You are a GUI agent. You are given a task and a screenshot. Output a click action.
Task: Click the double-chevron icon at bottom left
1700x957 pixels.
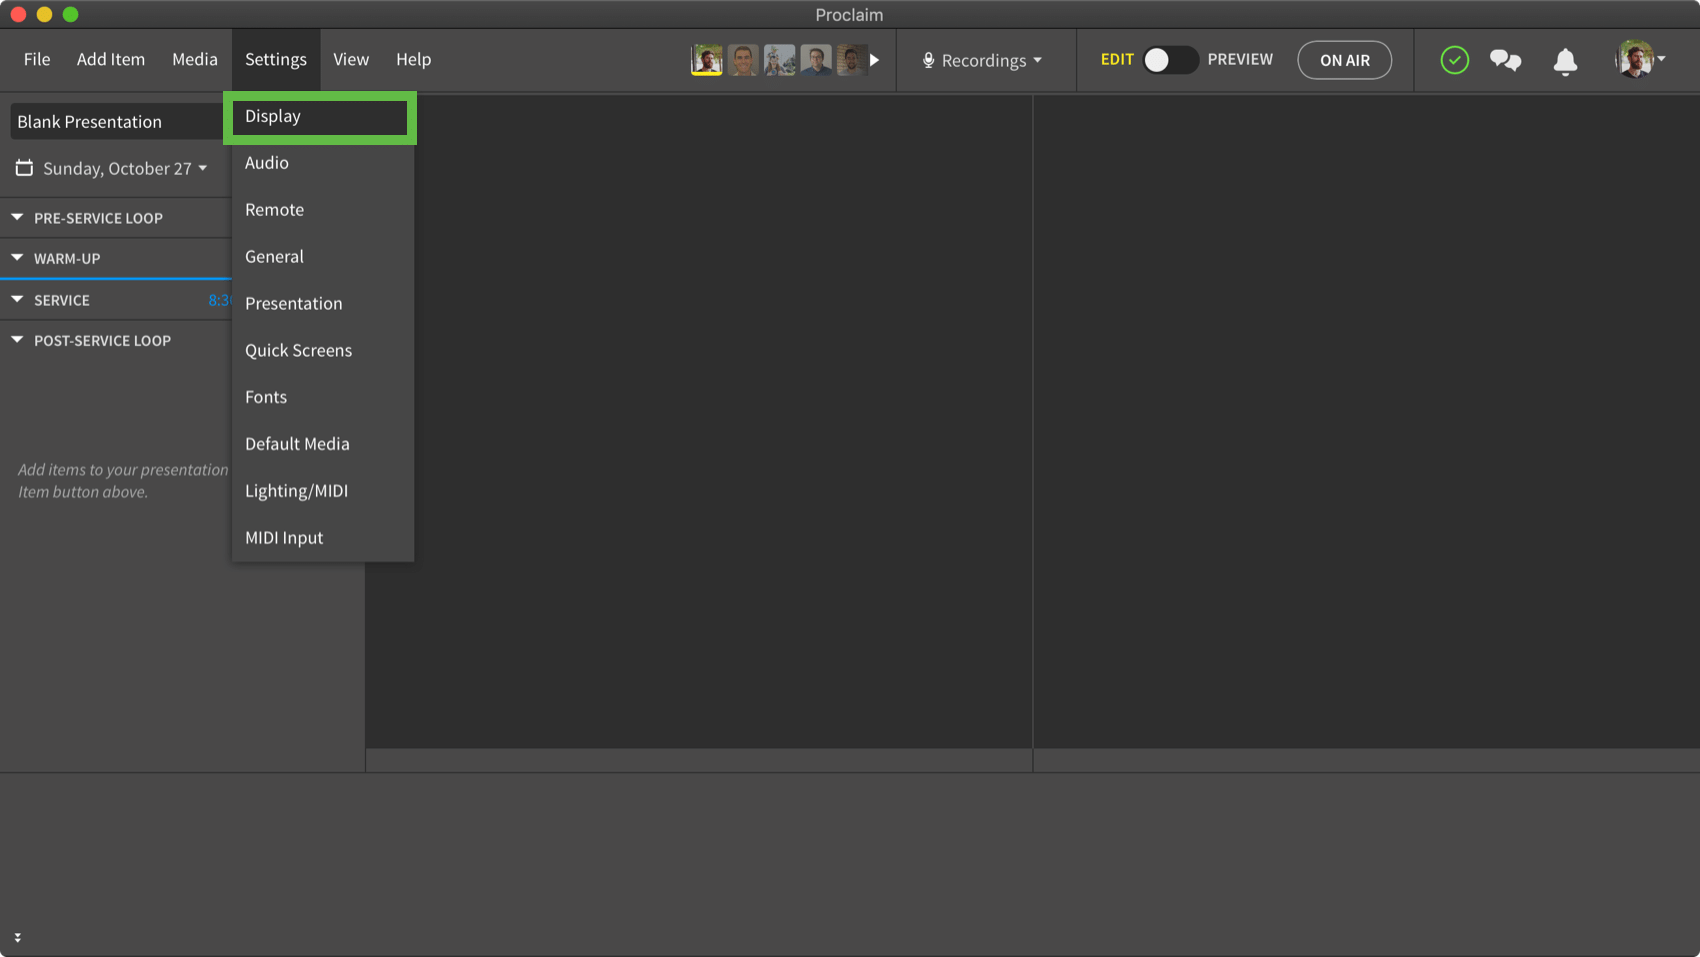(x=17, y=937)
